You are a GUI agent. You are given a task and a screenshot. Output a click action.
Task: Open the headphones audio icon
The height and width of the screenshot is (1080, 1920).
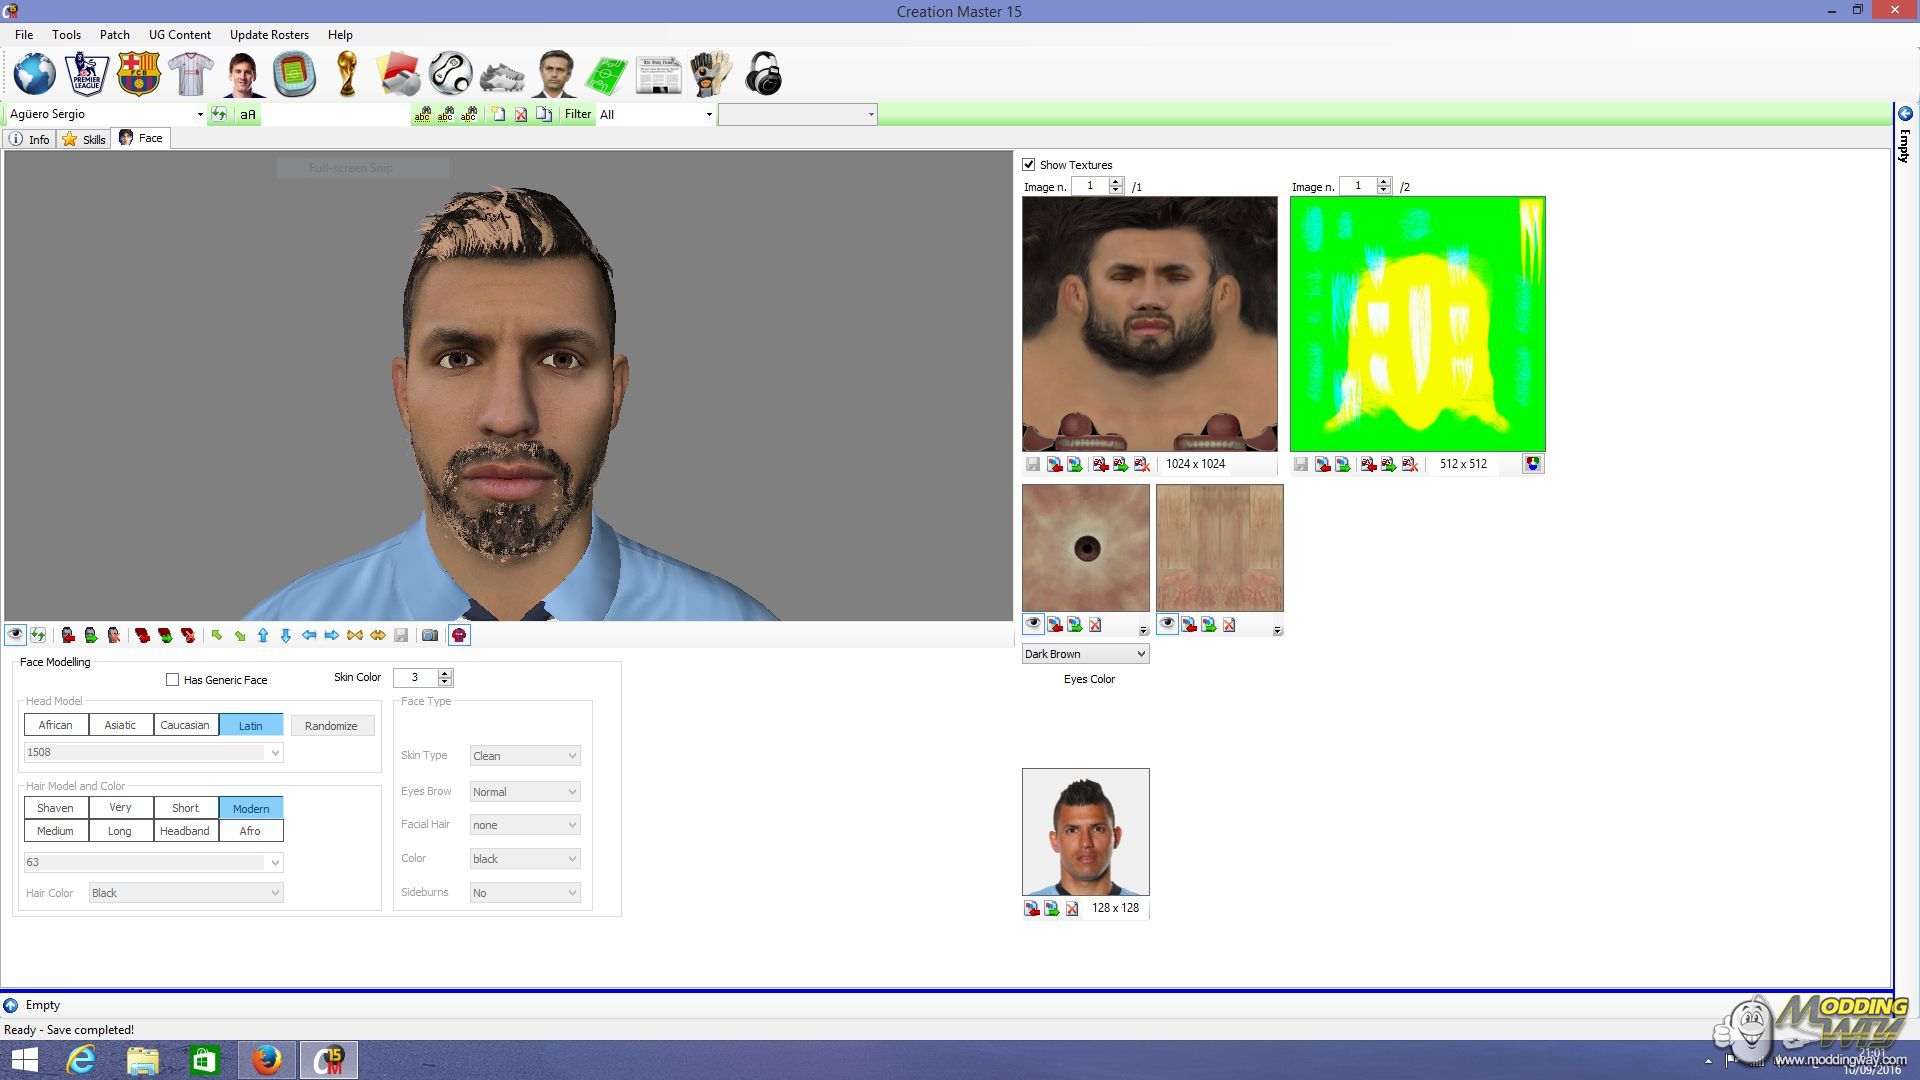pyautogui.click(x=764, y=74)
